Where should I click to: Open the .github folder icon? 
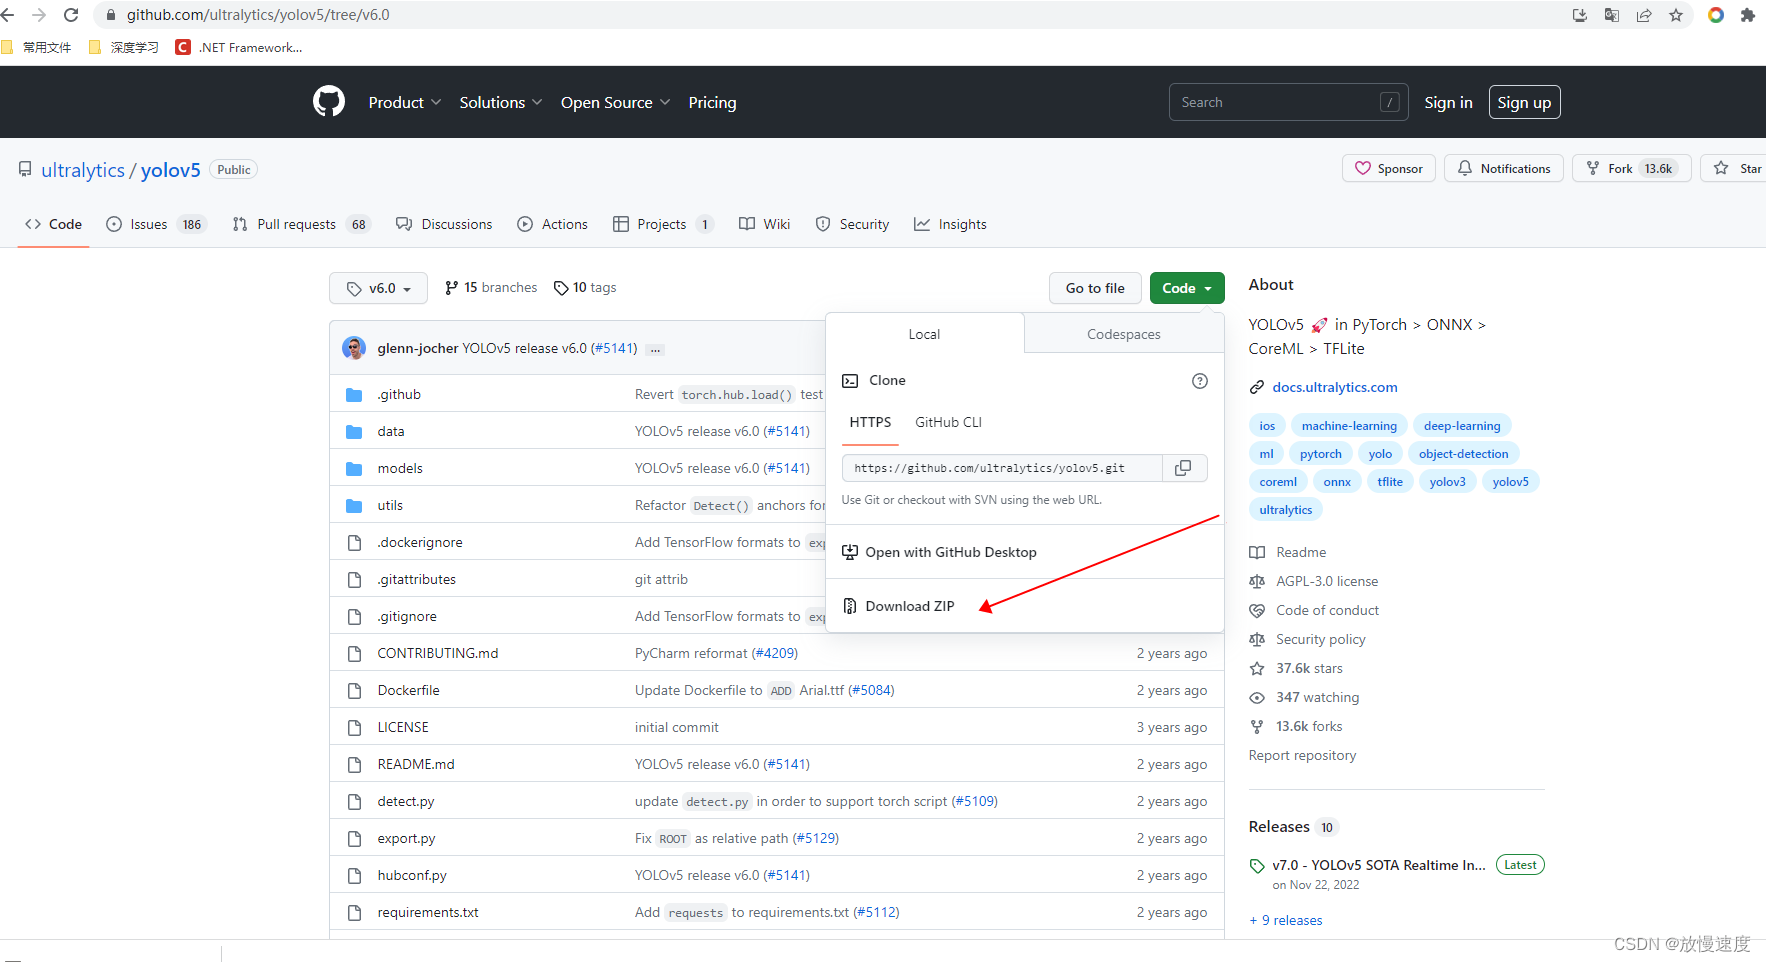[354, 395]
